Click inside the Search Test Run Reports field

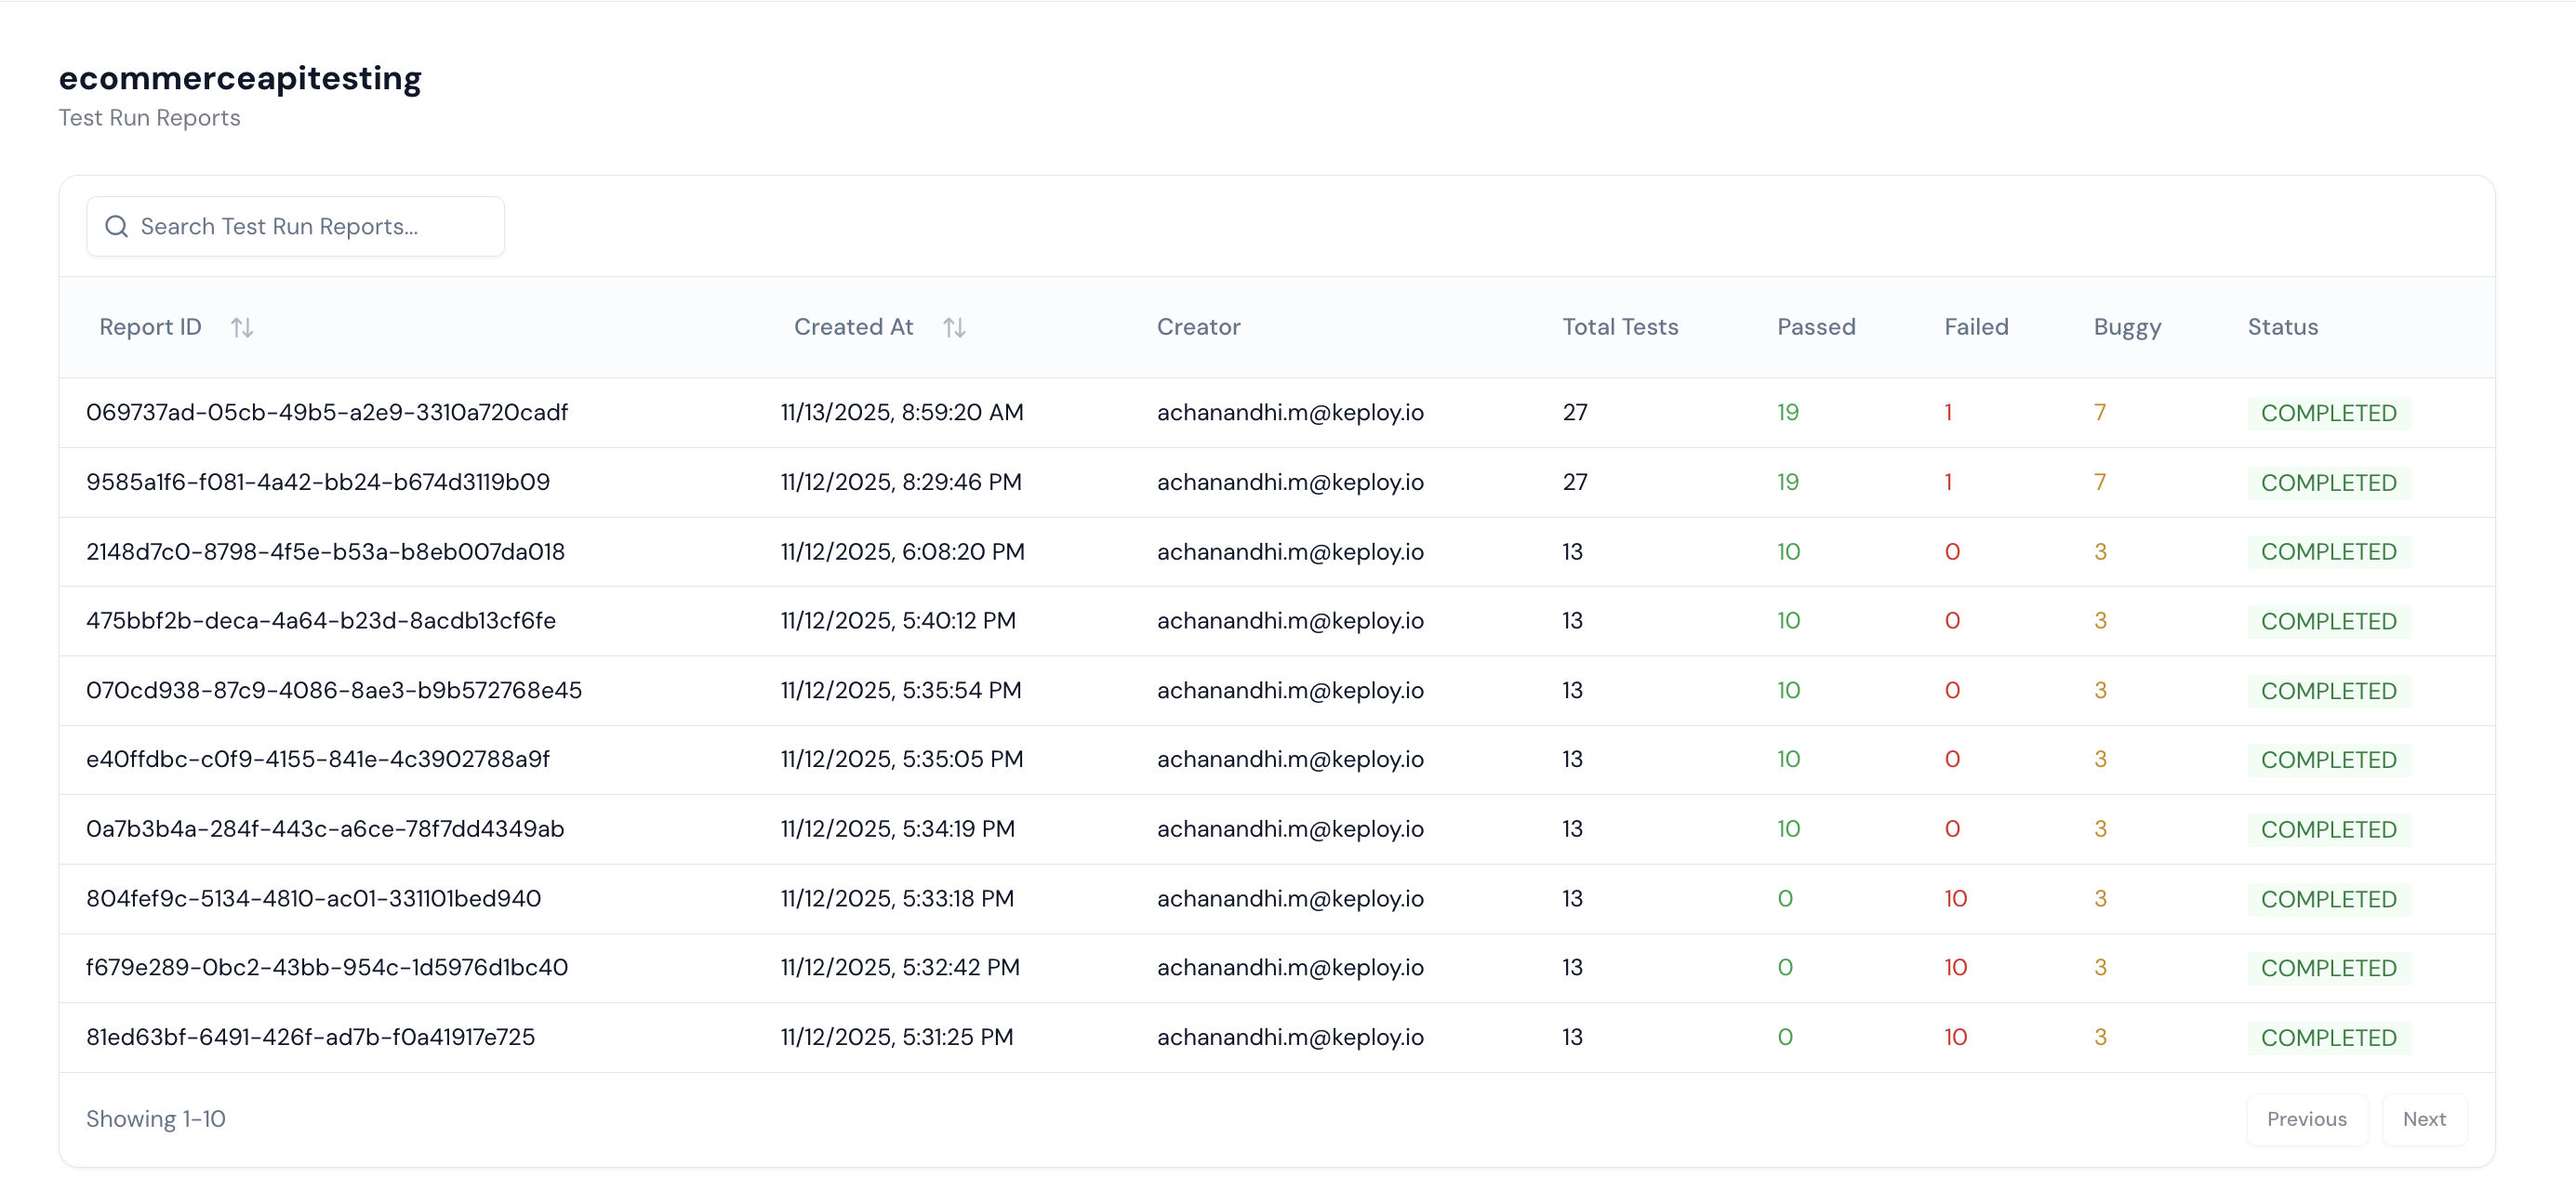[x=300, y=226]
